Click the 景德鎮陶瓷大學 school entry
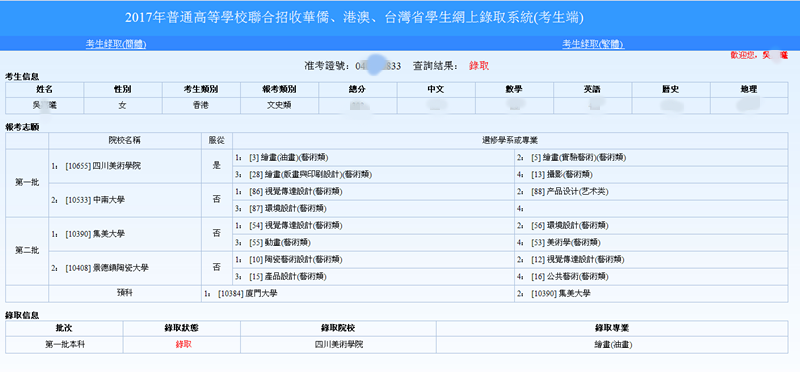 point(125,267)
